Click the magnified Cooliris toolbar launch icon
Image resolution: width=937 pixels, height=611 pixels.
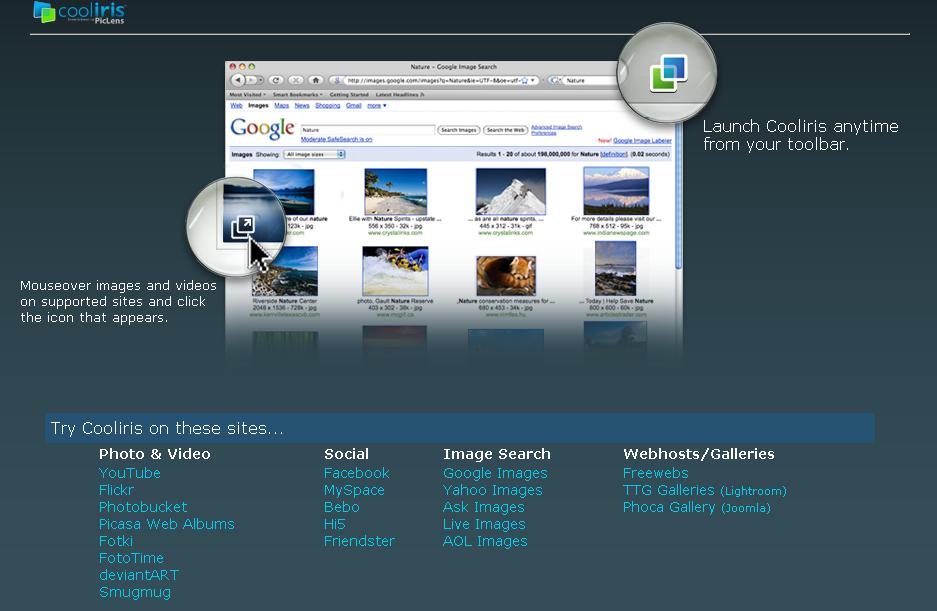(x=669, y=73)
